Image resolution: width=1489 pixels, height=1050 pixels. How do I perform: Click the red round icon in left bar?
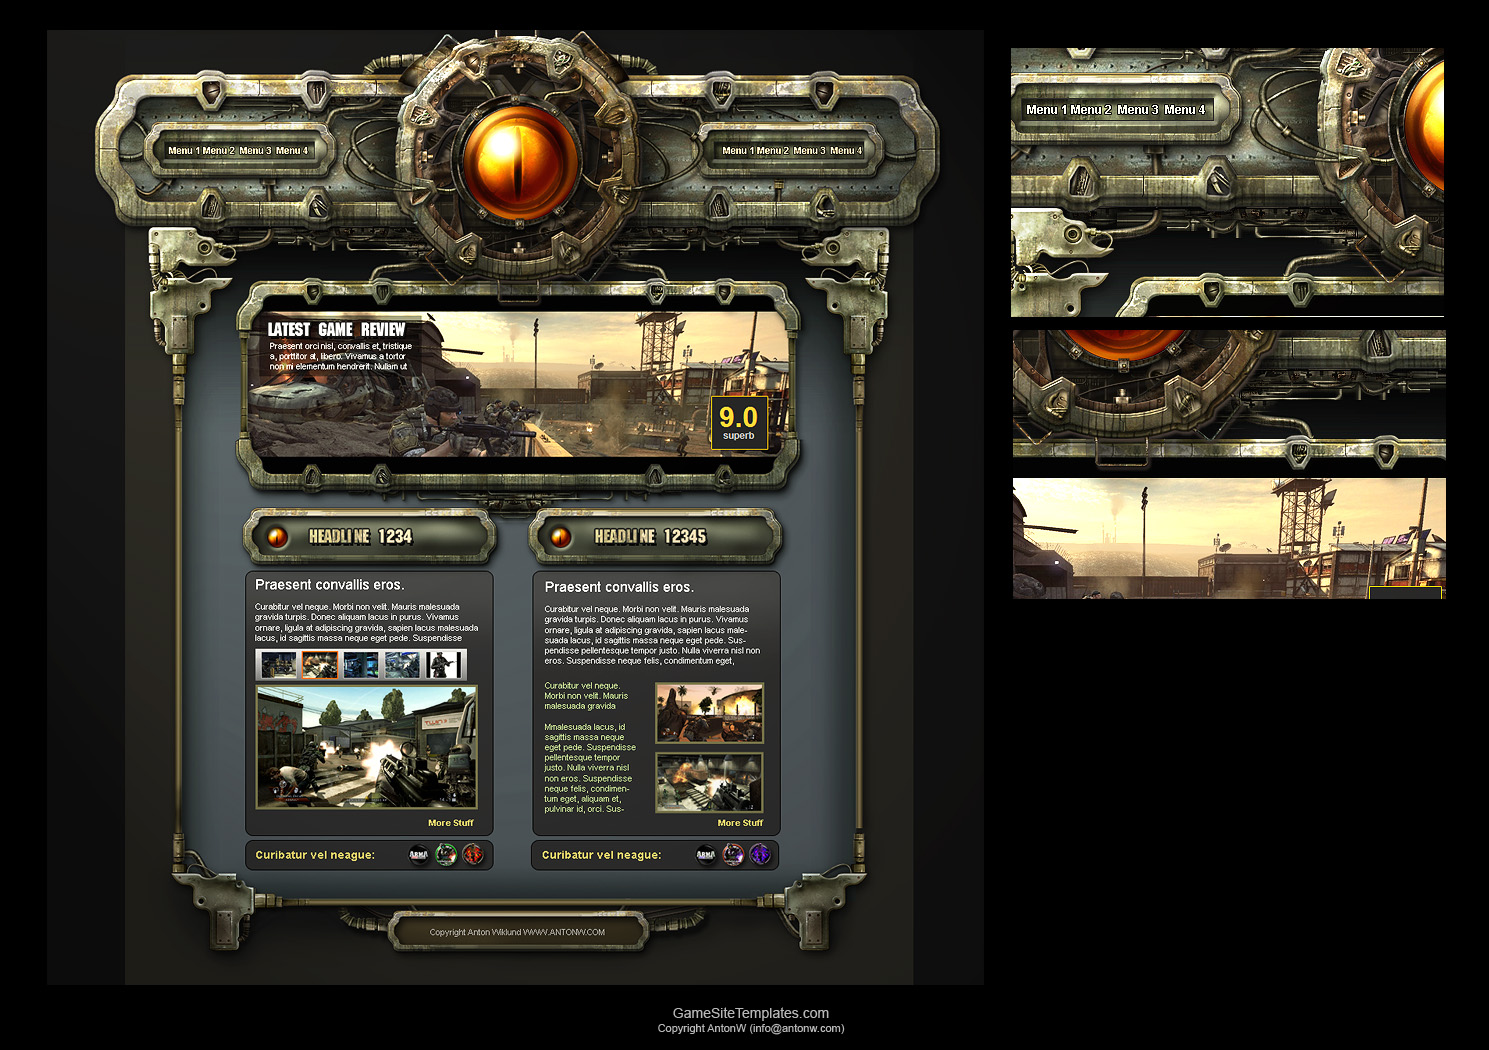[x=473, y=854]
